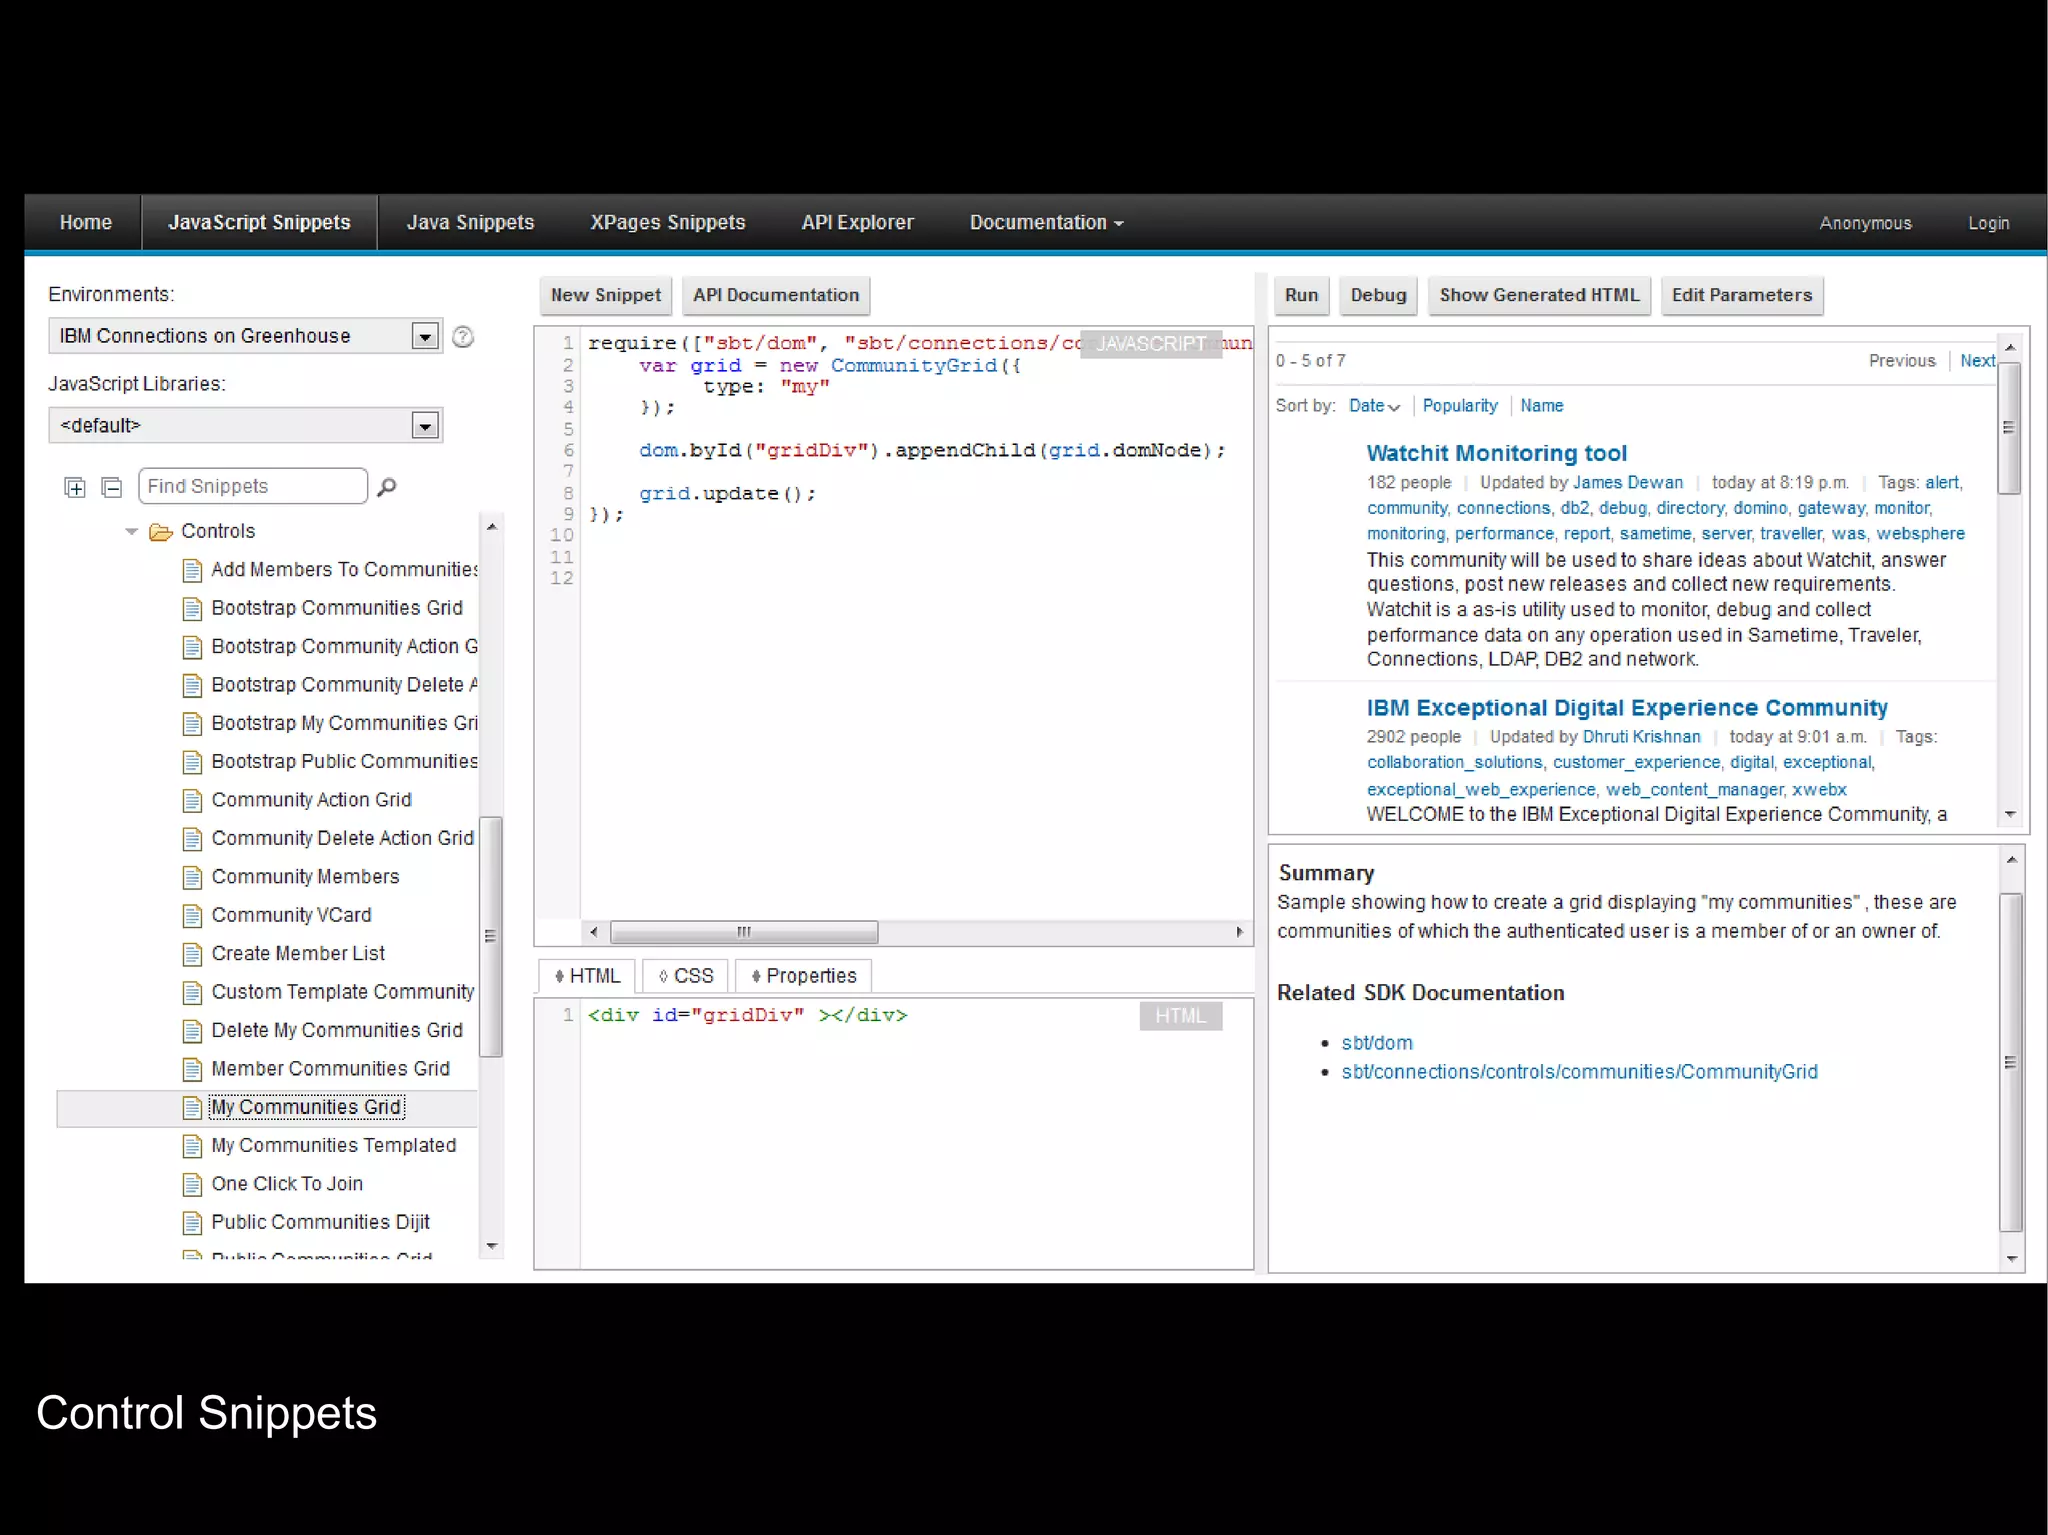The height and width of the screenshot is (1535, 2048).
Task: Click the search magnifier icon beside Find Snippets
Action: point(386,487)
